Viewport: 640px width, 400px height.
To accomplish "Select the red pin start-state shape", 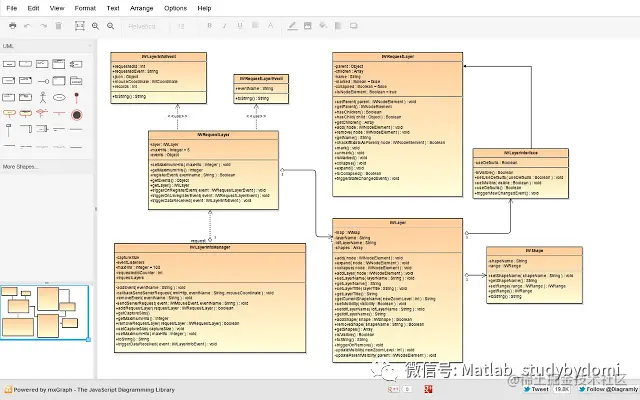I will point(76,97).
